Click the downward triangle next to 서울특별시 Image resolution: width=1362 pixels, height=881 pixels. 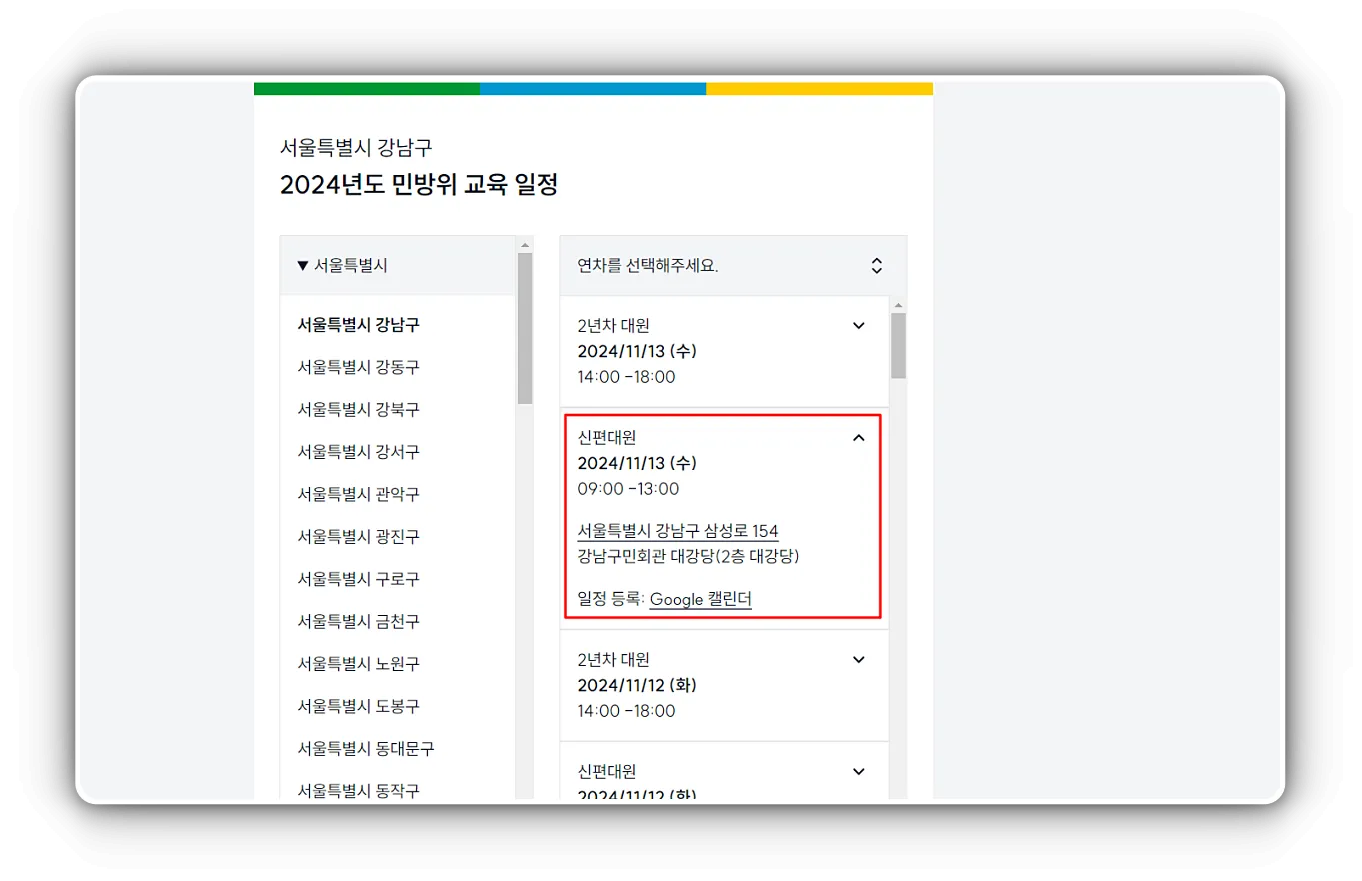(301, 265)
